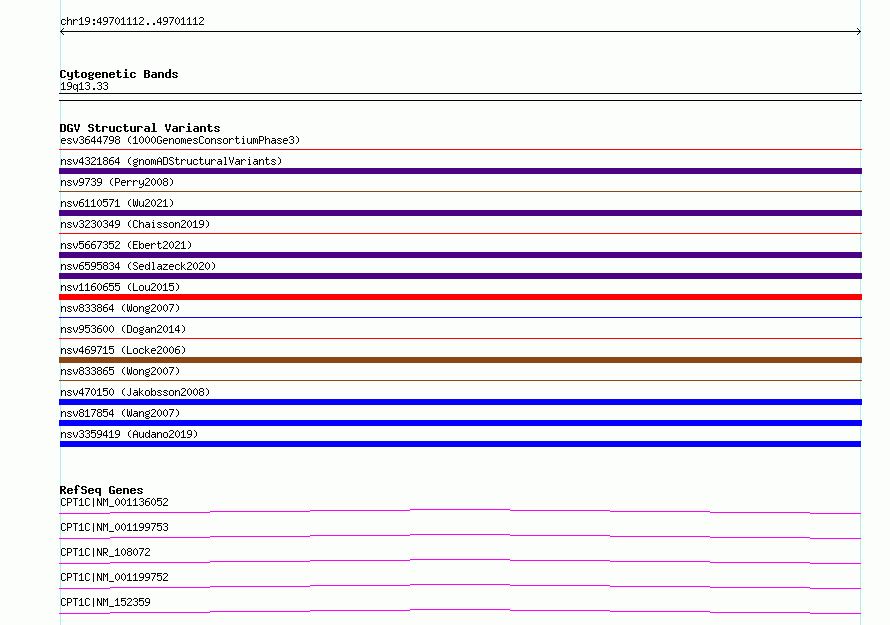
Task: Select variant nsv817854 (Wang2007) label
Action: click(120, 413)
